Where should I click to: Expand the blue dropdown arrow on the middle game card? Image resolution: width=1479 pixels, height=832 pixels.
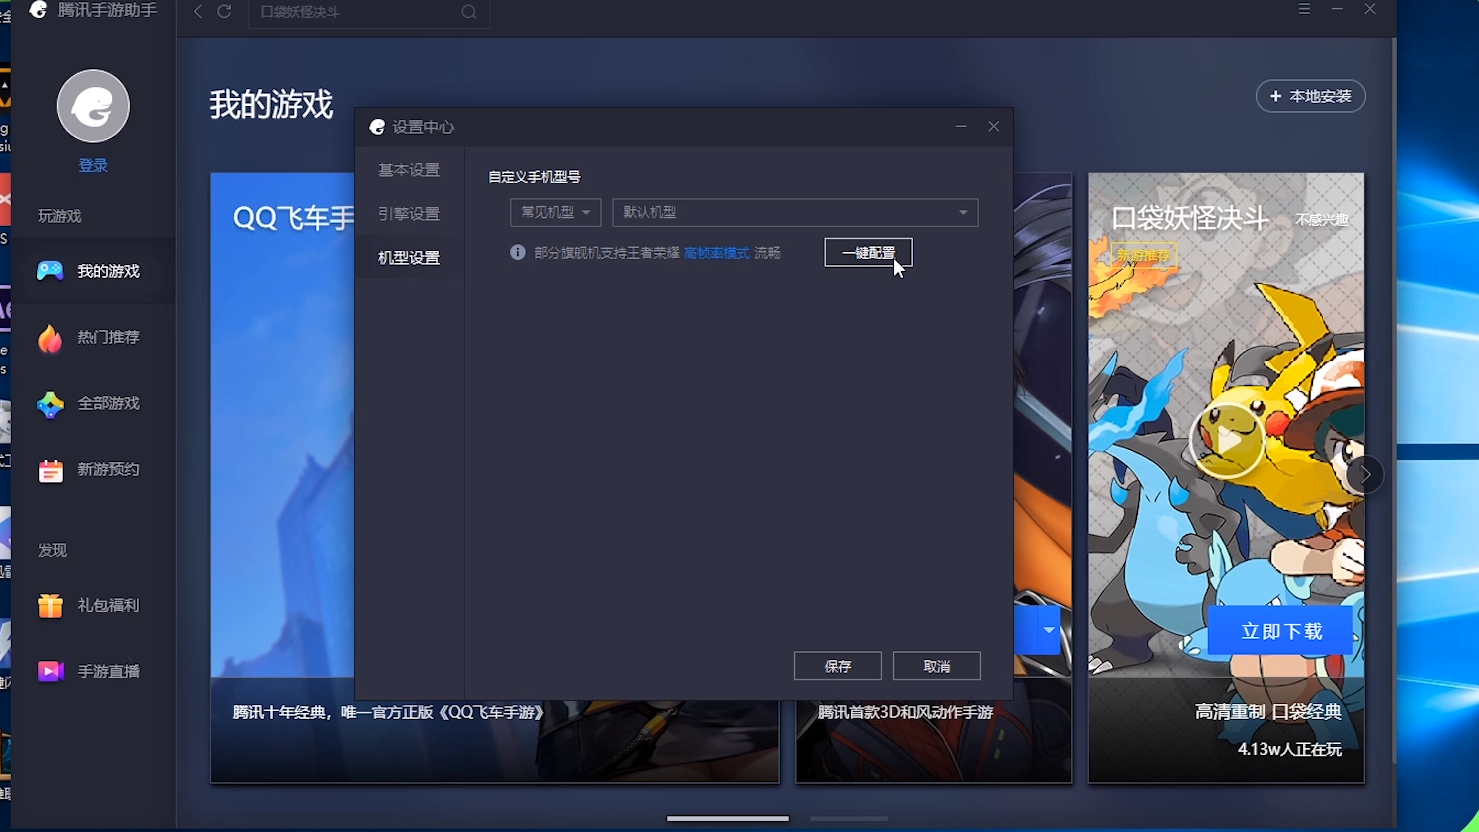(1048, 630)
